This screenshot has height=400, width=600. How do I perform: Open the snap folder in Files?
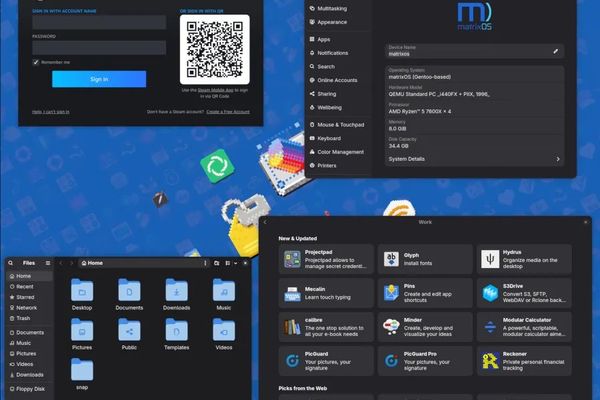pyautogui.click(x=82, y=374)
